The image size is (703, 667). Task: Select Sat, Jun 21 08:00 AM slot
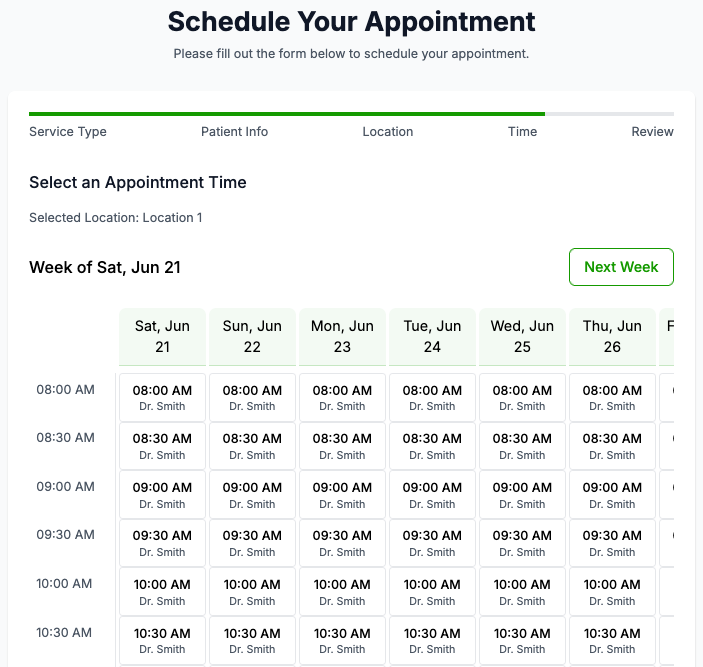click(162, 397)
